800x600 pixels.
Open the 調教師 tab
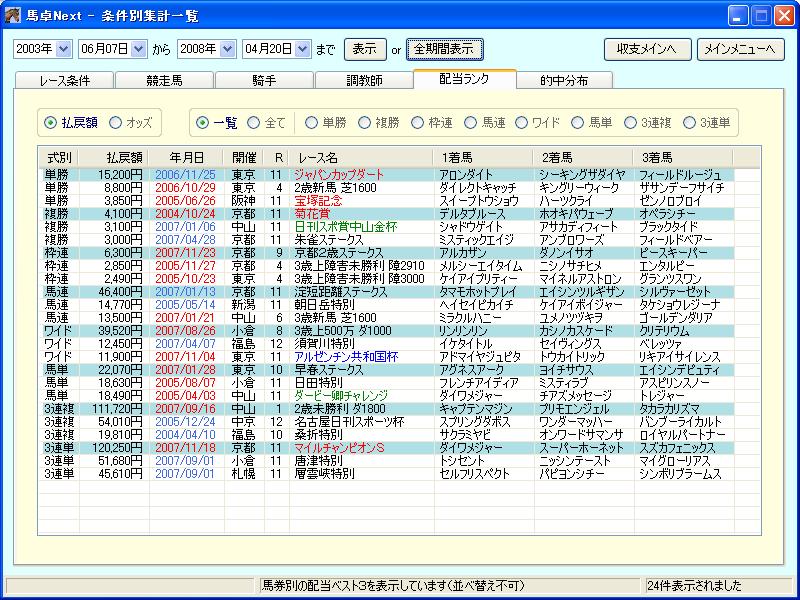(364, 81)
